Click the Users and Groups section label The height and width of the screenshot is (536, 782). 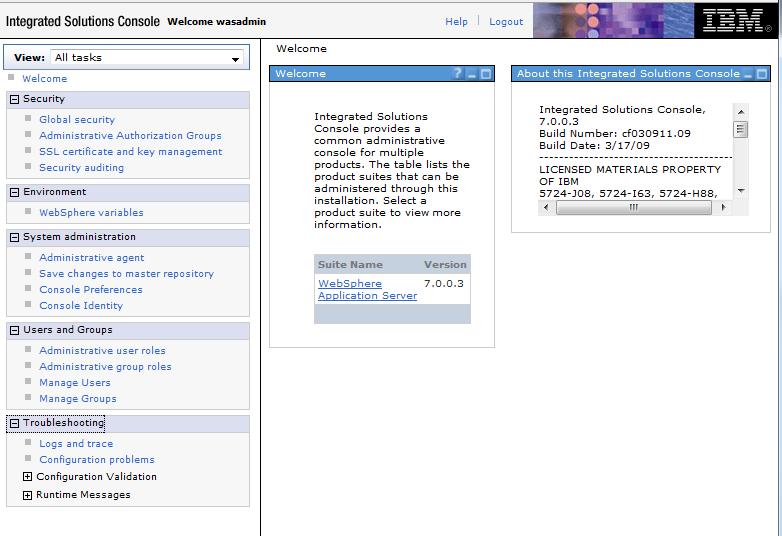tap(67, 330)
